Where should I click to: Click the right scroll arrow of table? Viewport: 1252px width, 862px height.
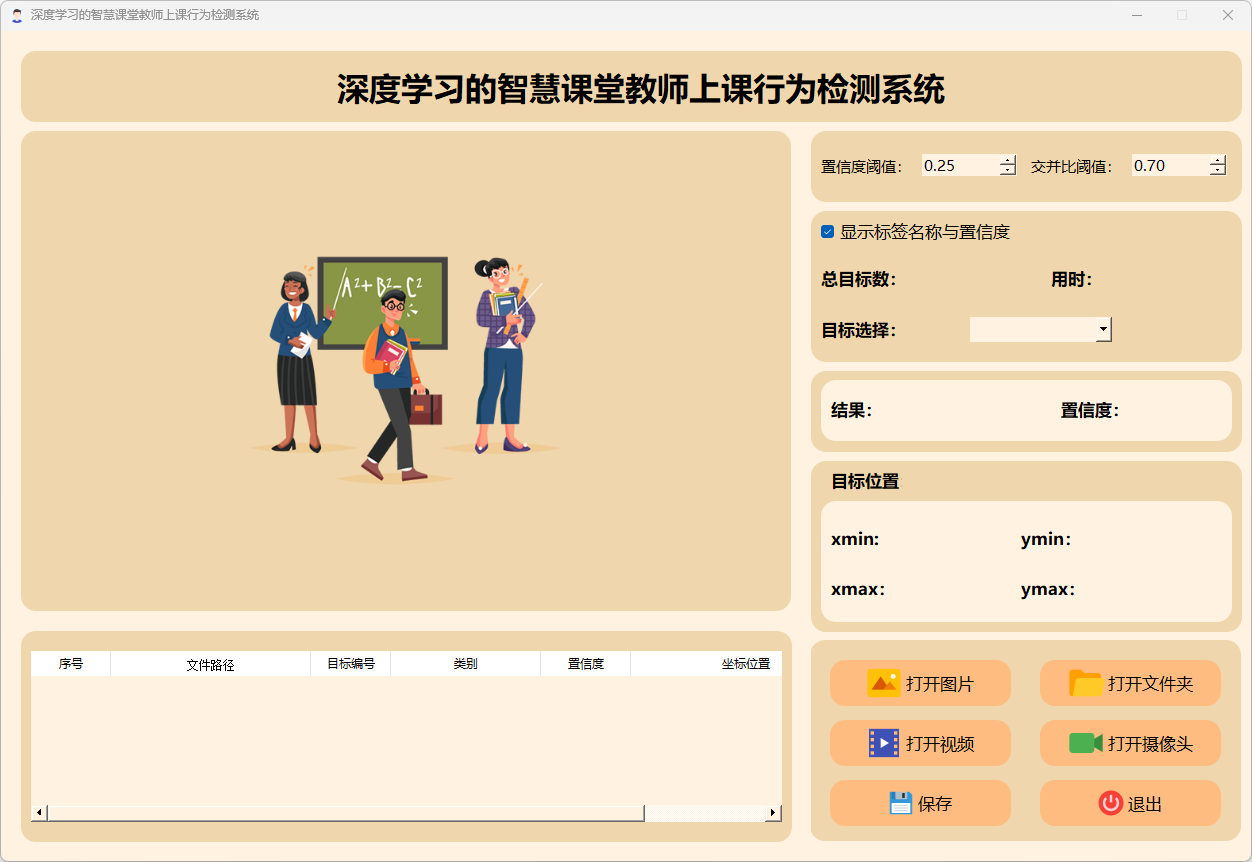(x=773, y=813)
